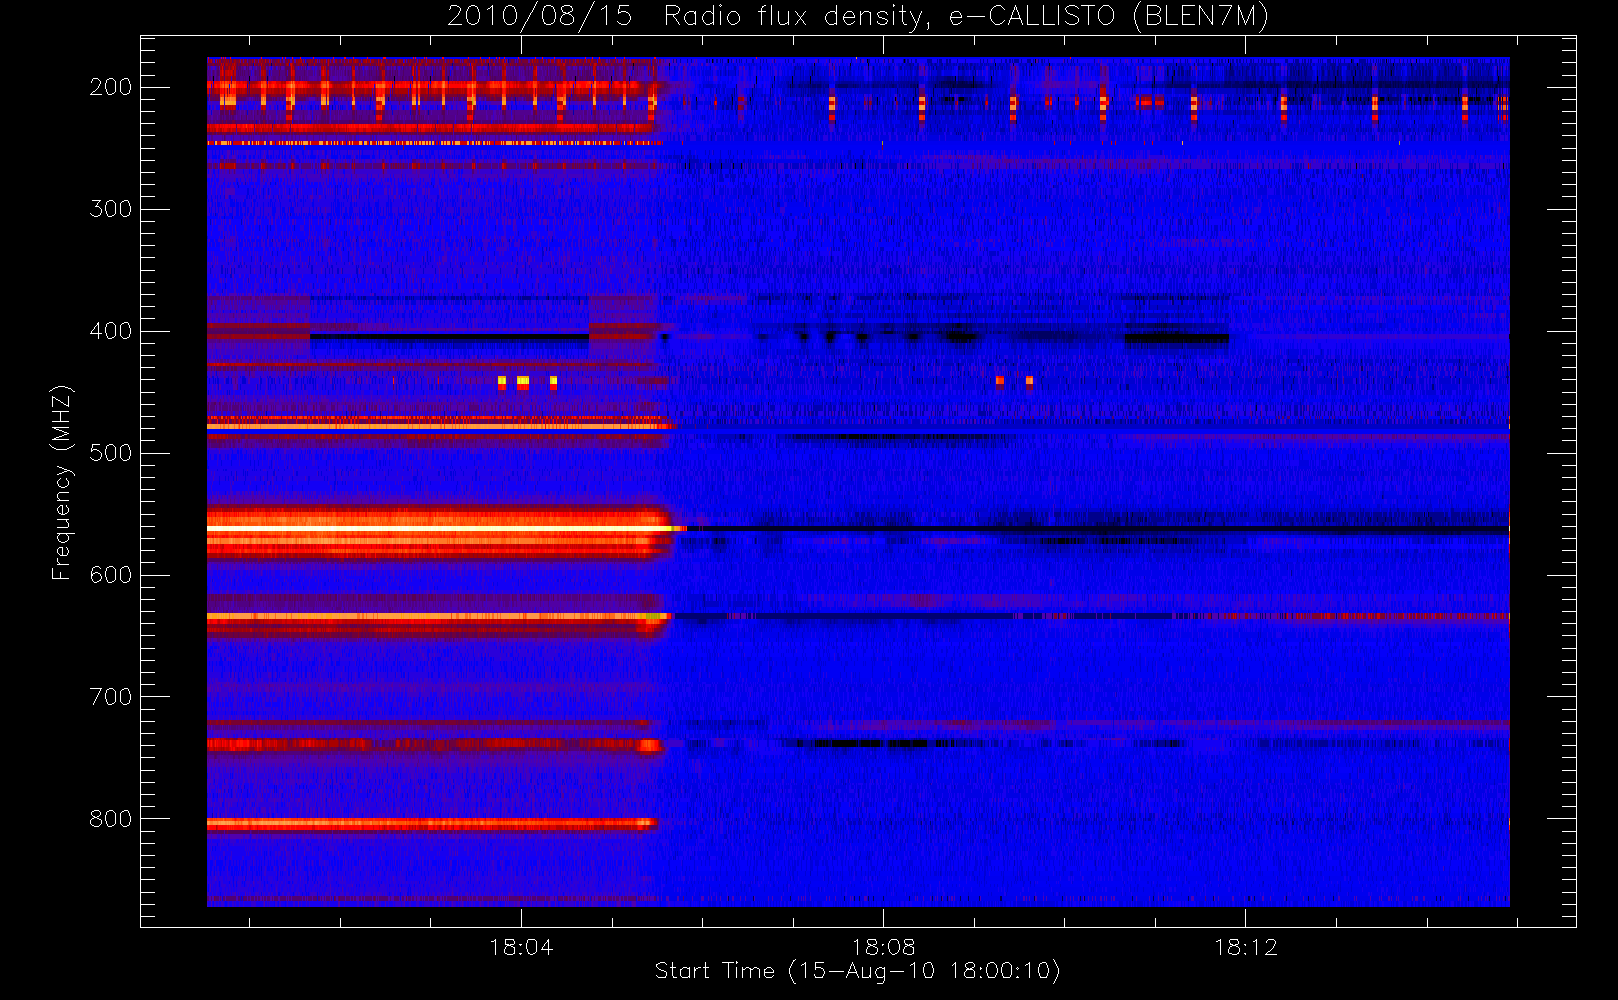Click the 200 frequency tick label
The width and height of the screenshot is (1618, 1000).
tap(110, 87)
